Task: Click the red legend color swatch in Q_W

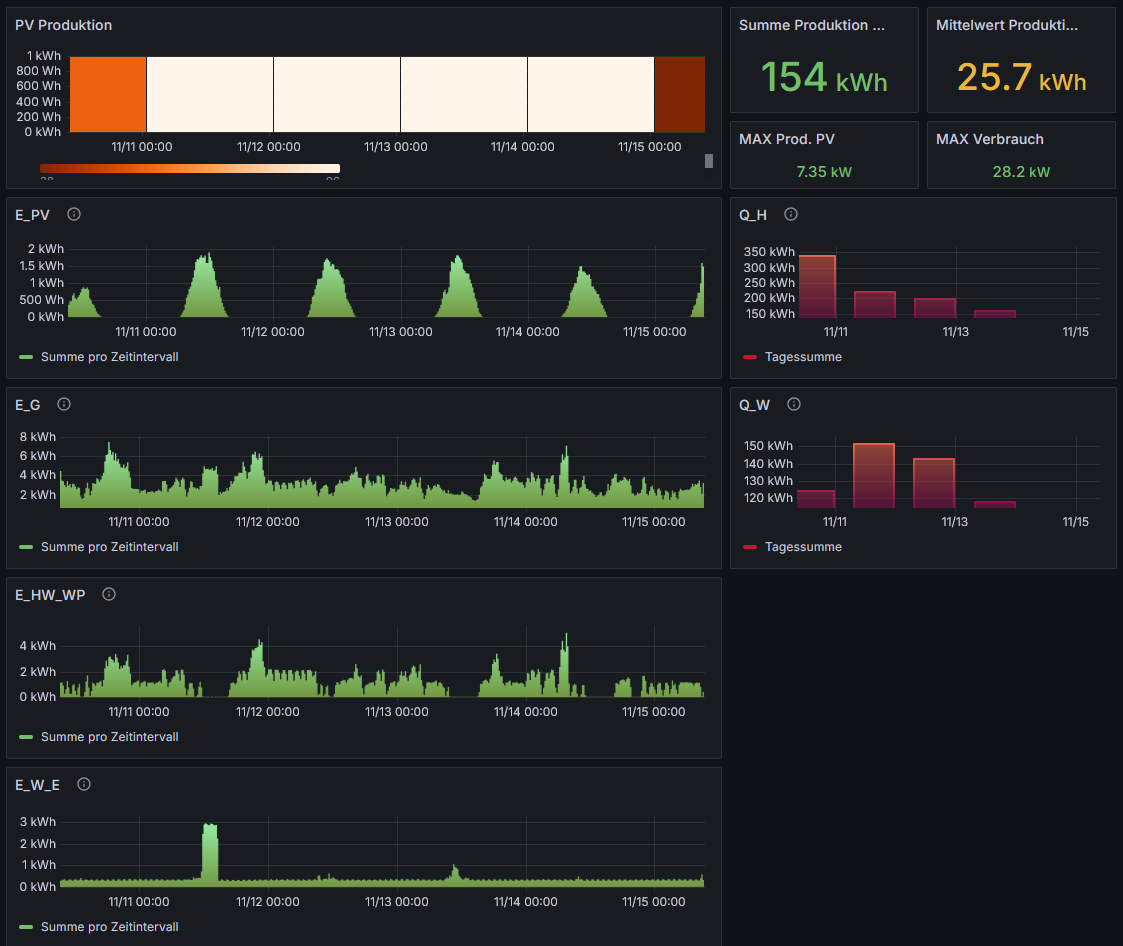Action: (x=750, y=546)
